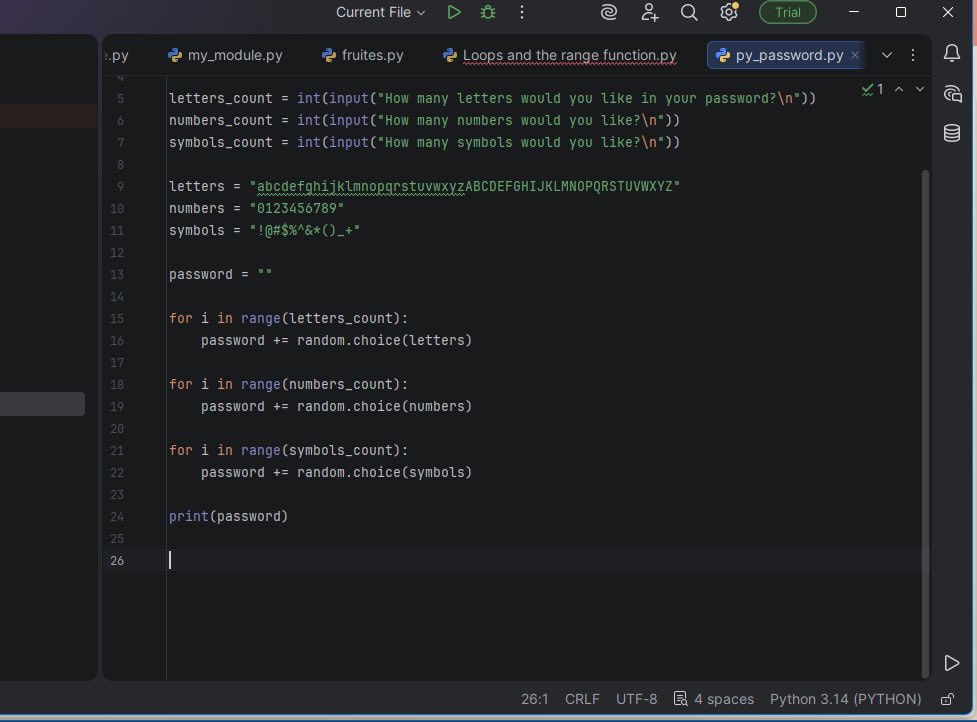Screen dimensions: 977x722
Task: Open the indent settings icon beside 4 spaces
Action: pyautogui.click(x=680, y=698)
